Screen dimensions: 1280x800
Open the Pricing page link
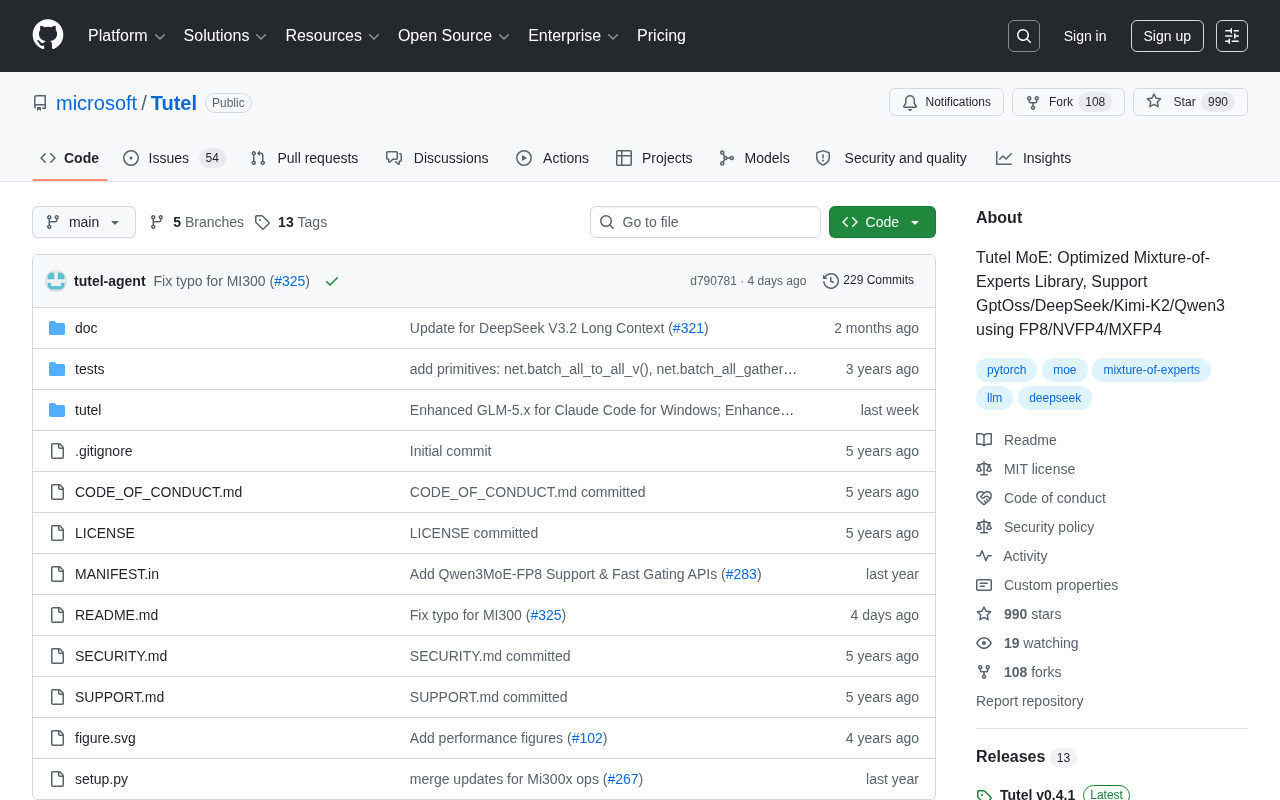(x=661, y=36)
